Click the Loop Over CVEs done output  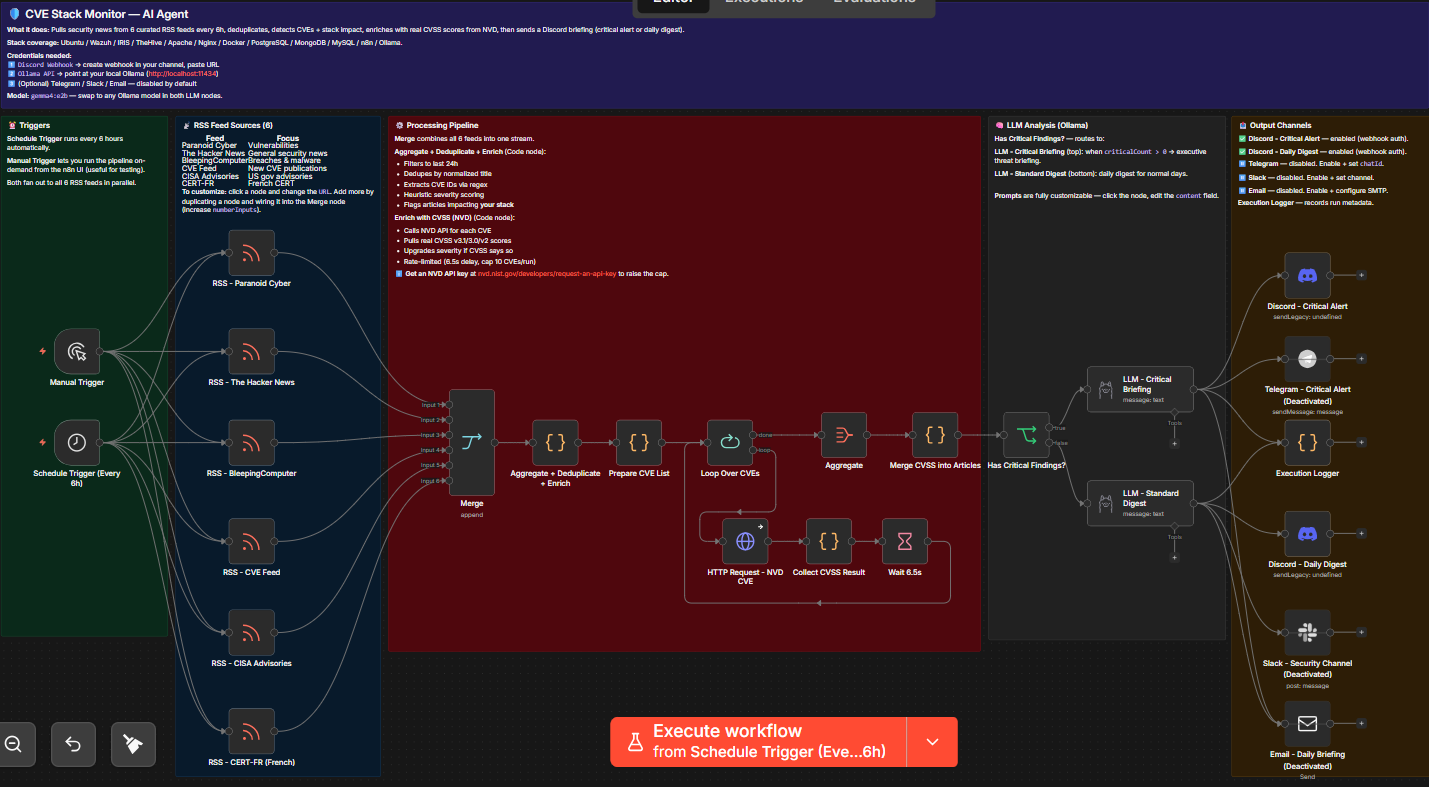(754, 435)
